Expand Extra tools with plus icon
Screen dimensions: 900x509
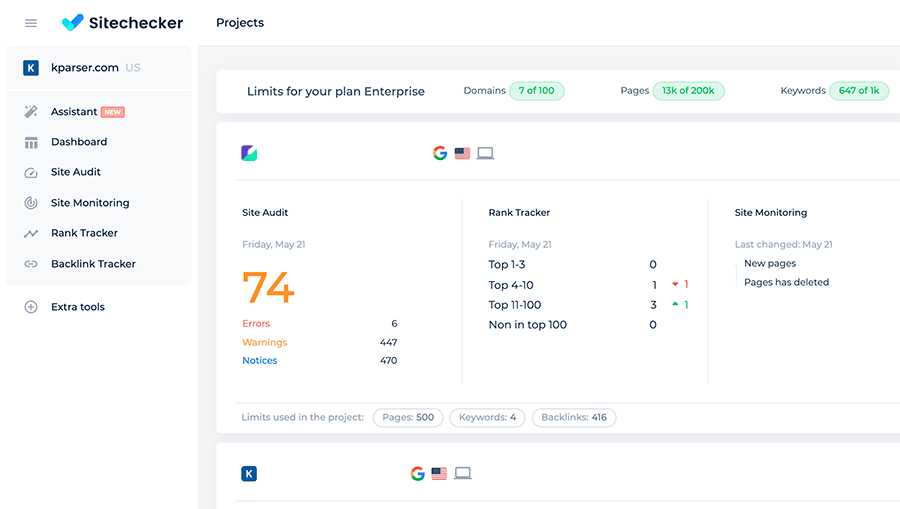click(x=31, y=307)
